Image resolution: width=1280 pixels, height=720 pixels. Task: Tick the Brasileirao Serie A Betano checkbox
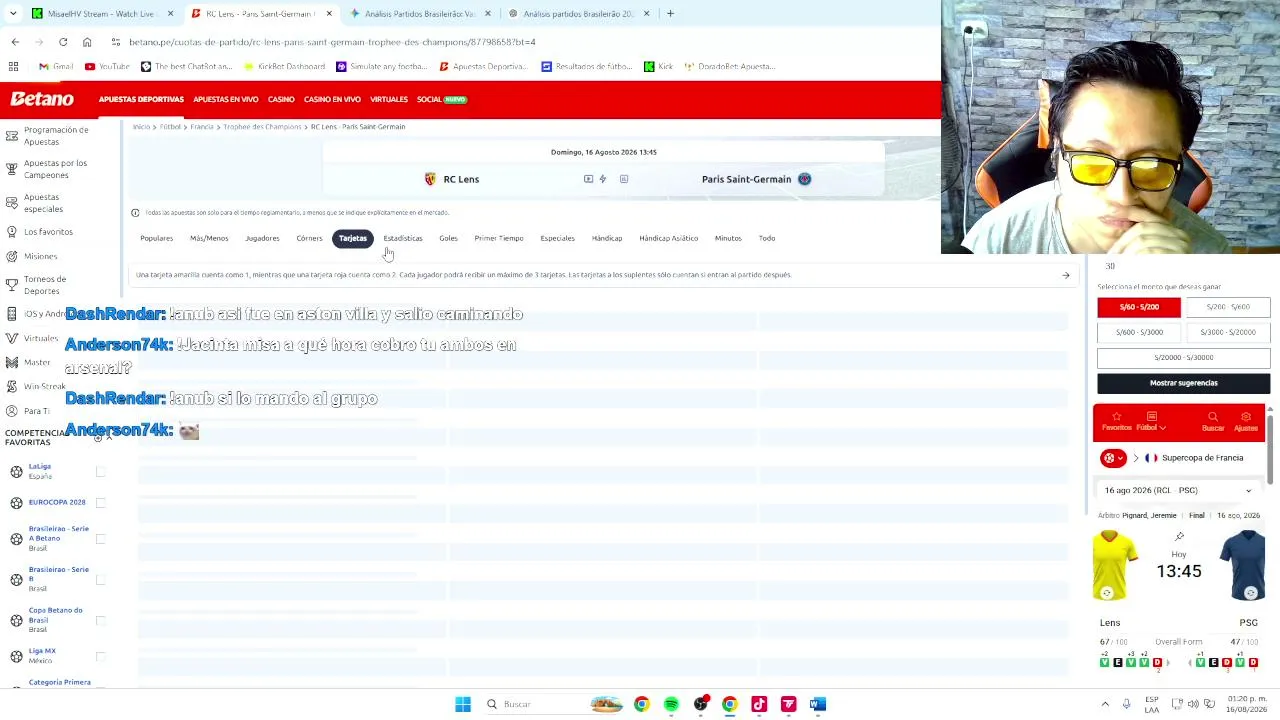coord(100,539)
